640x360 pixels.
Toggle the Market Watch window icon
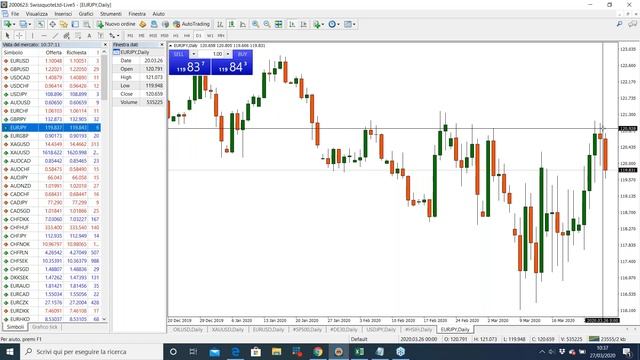(x=41, y=24)
